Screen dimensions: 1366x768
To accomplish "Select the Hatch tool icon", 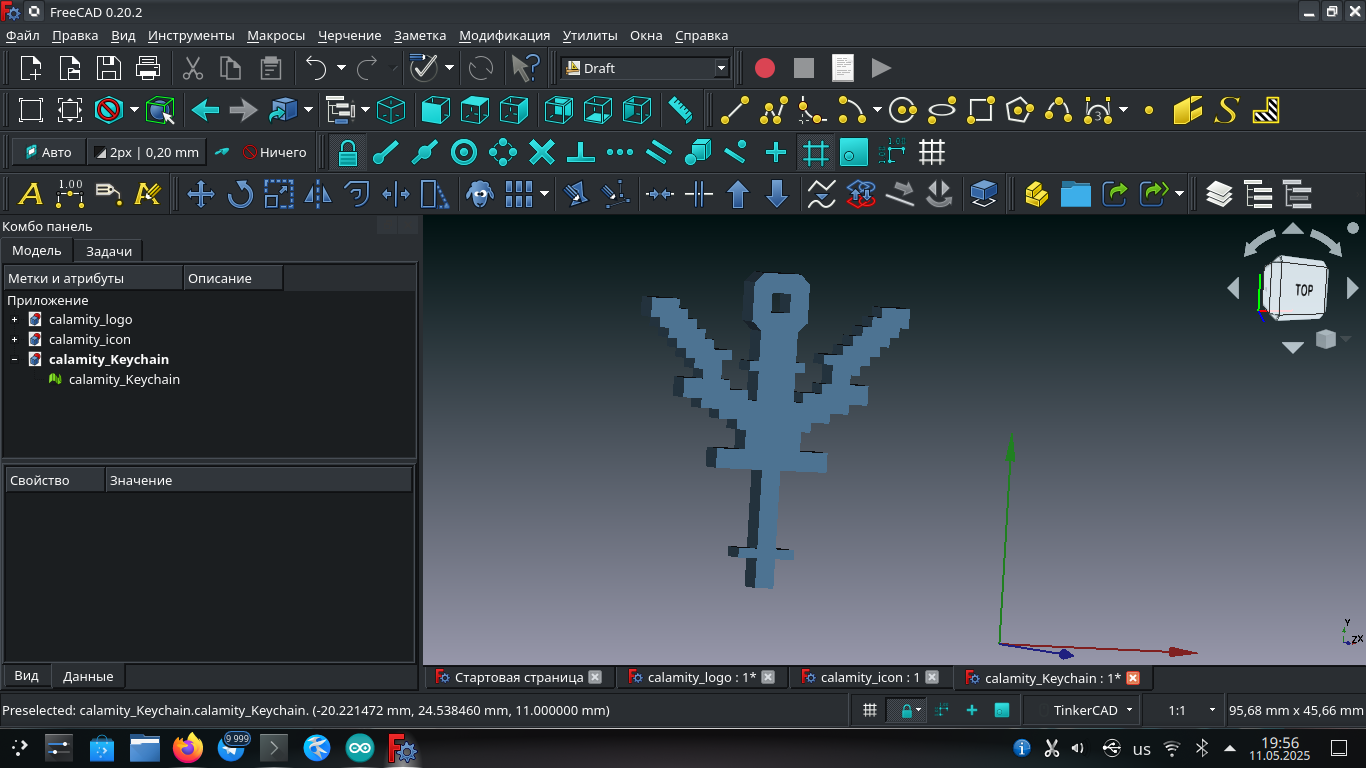I will click(x=1266, y=110).
